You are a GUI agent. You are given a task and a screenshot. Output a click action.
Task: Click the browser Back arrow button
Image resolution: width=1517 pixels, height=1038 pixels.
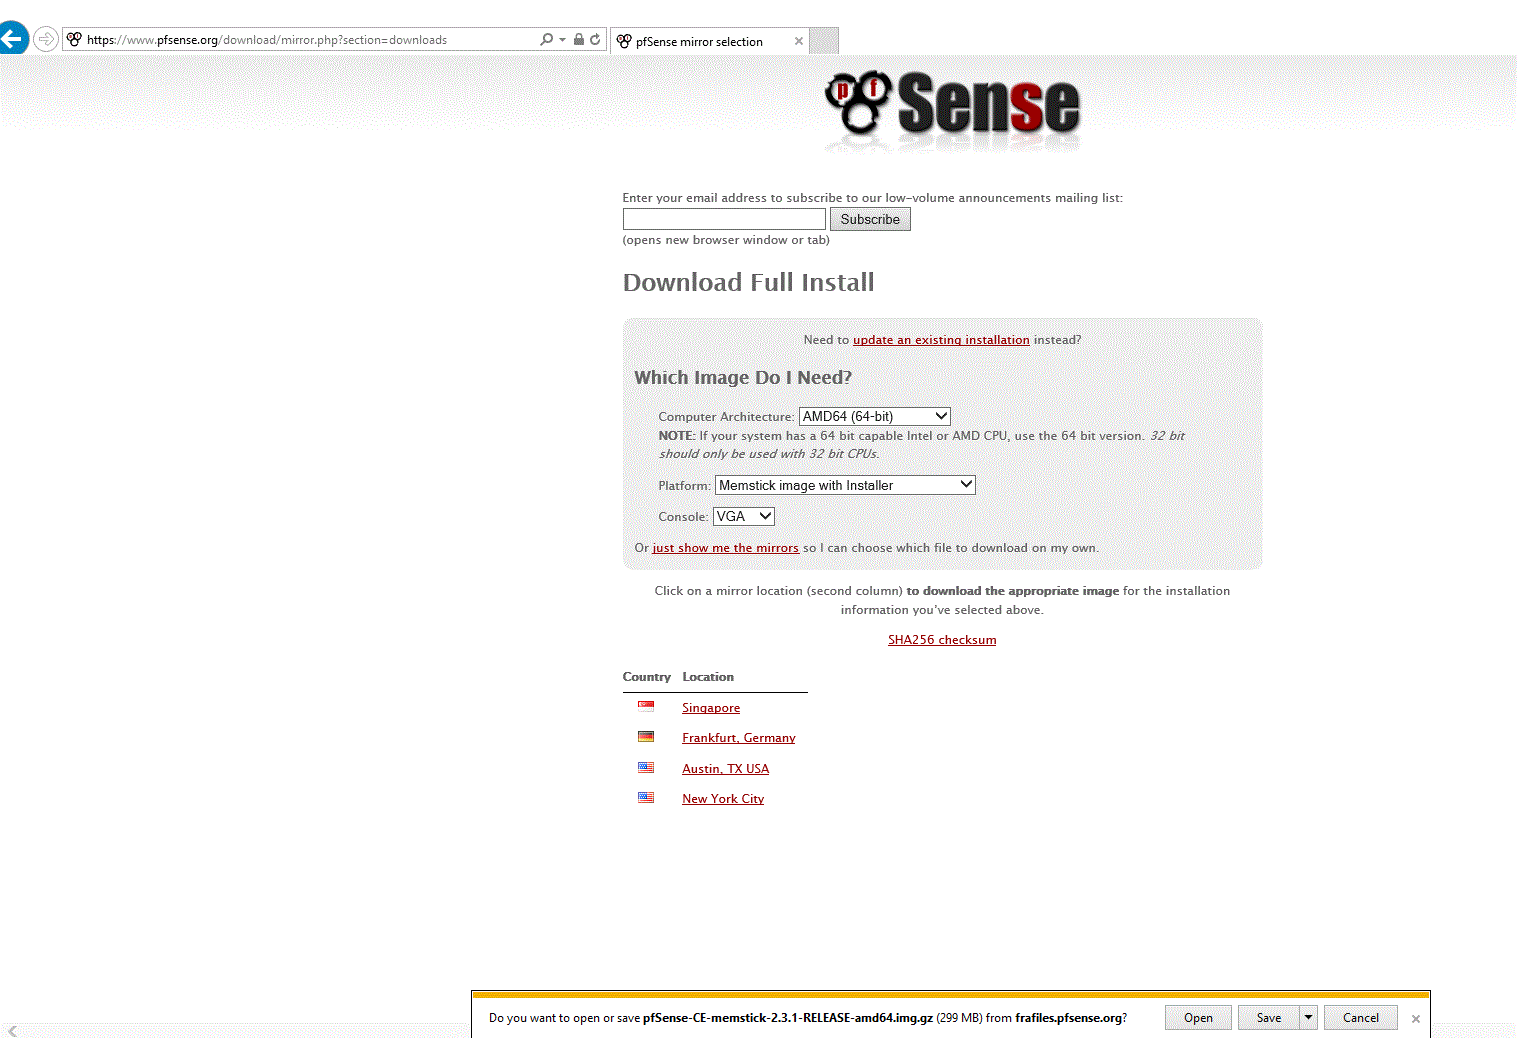tap(12, 39)
